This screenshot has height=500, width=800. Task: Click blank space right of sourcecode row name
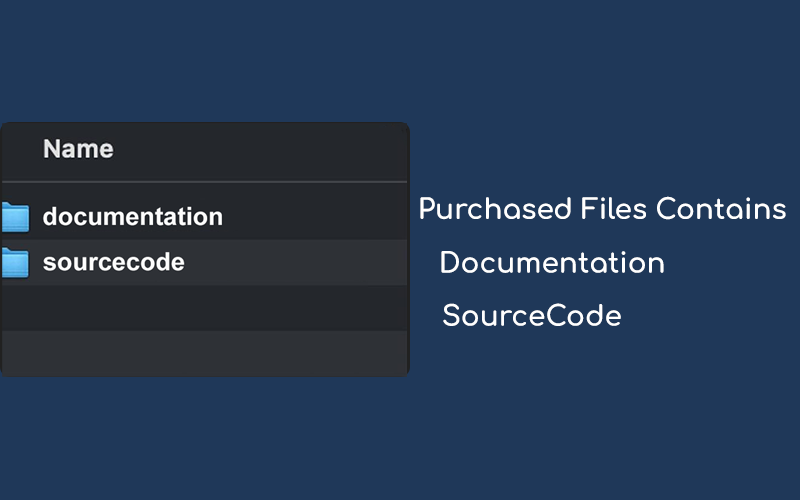coord(300,263)
